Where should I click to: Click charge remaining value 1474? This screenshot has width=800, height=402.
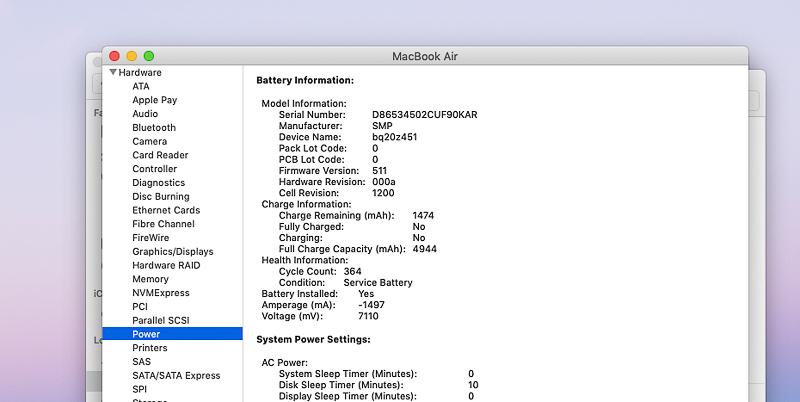click(x=423, y=216)
